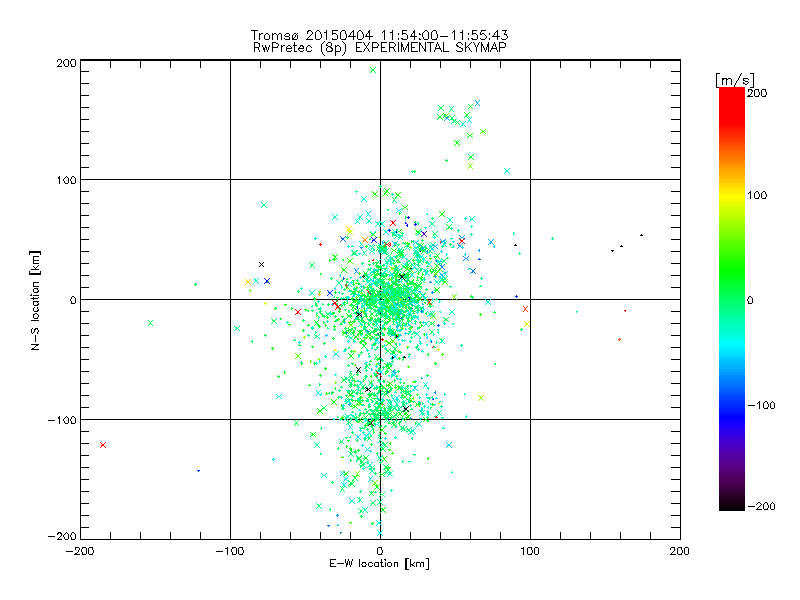The width and height of the screenshot is (800, 600).
Task: Pick the yellow band of the velocity colorbar
Action: (x=732, y=196)
